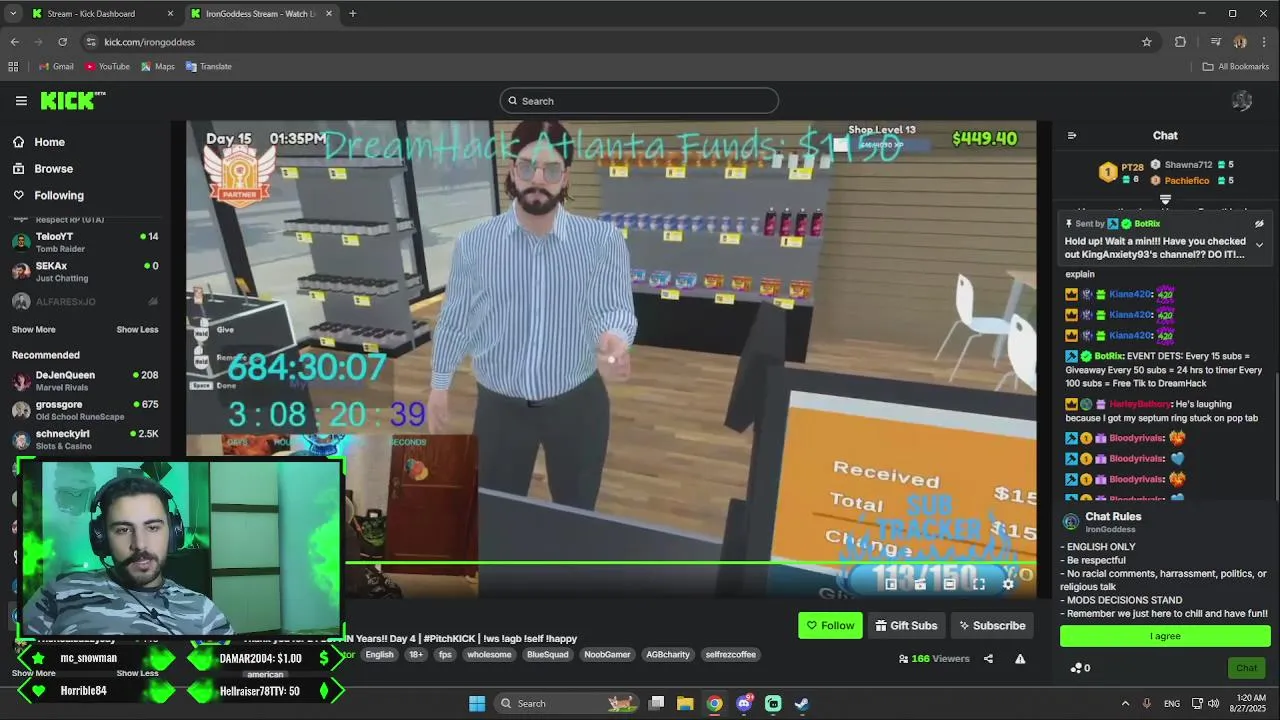View site information icon in address bar
This screenshot has height=720, width=1280.
coord(91,42)
